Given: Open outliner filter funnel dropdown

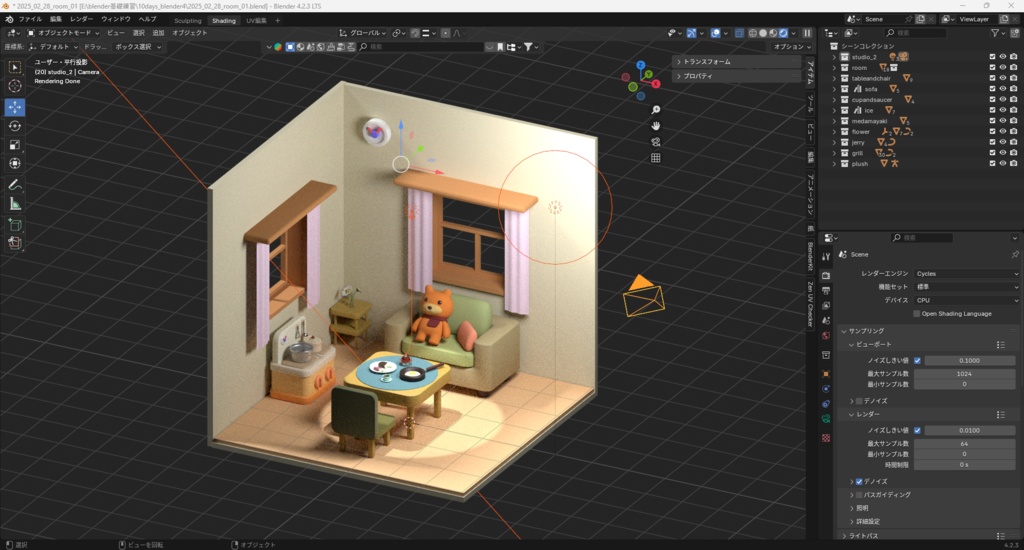Looking at the screenshot, I should tap(998, 33).
